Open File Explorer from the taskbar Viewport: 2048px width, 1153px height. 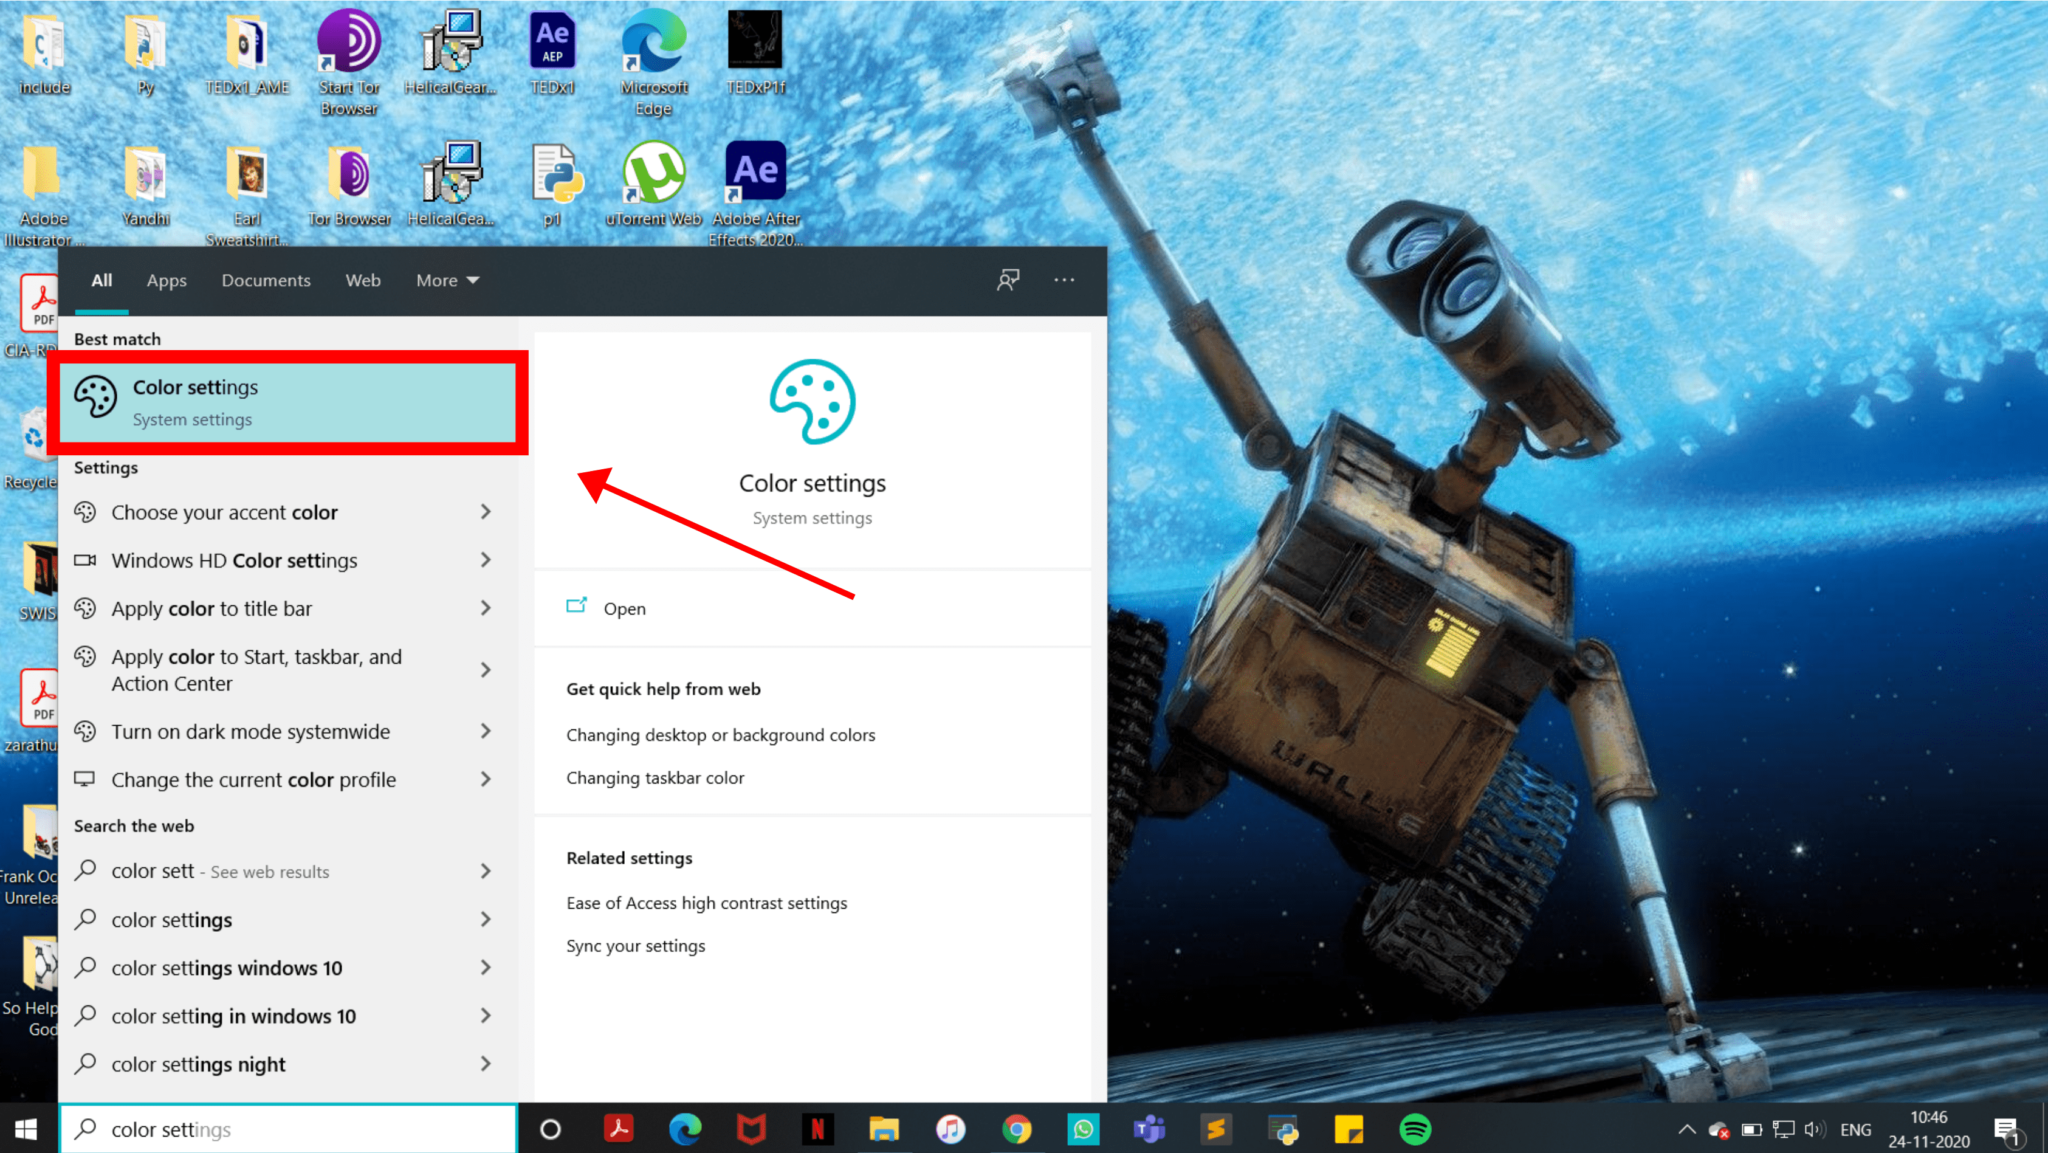point(884,1130)
